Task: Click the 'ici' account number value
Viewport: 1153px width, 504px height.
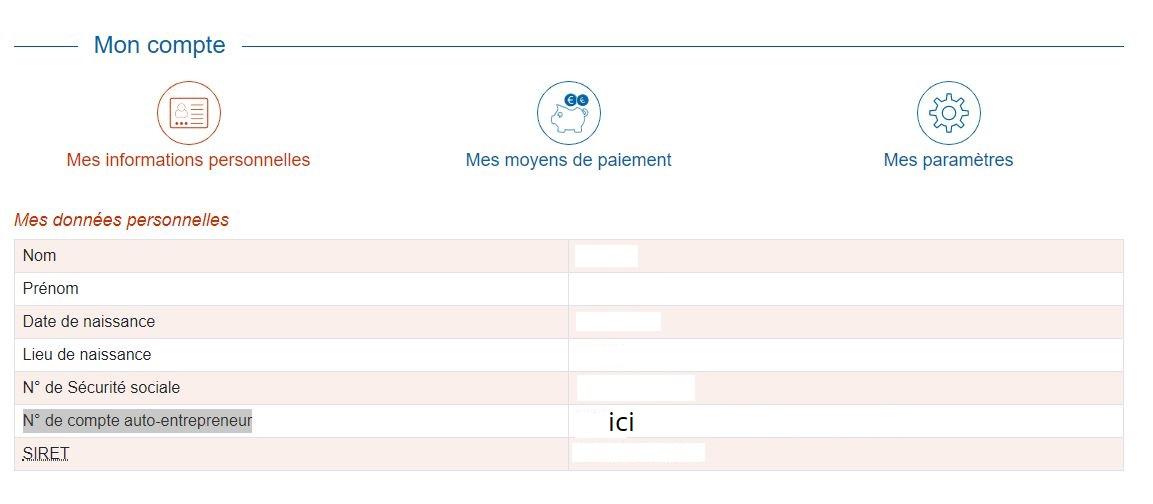Action: [621, 422]
